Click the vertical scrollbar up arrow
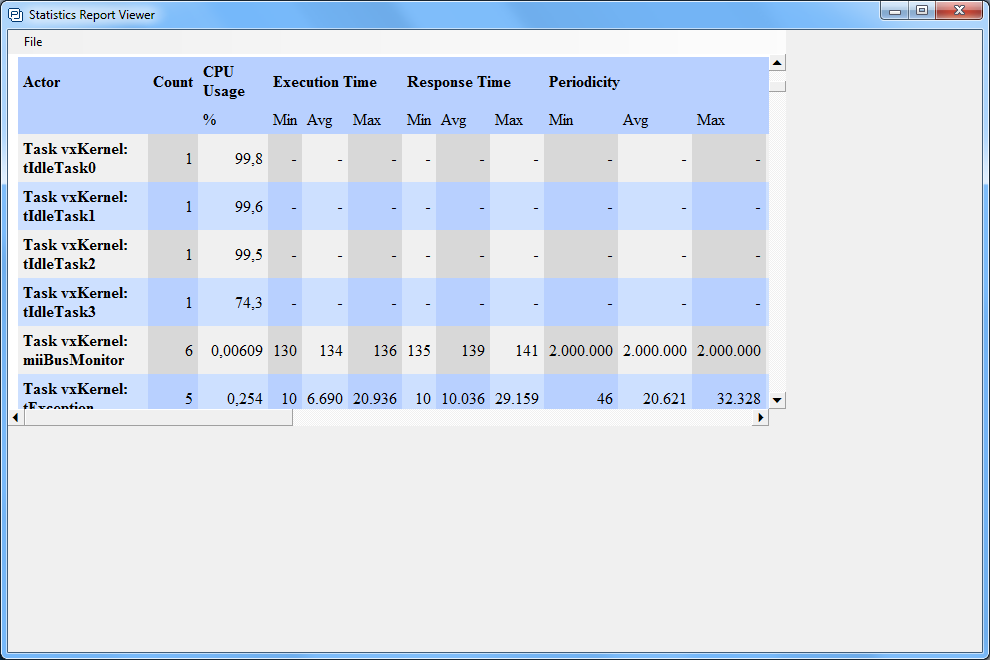Image resolution: width=990 pixels, height=660 pixels. pyautogui.click(x=777, y=64)
